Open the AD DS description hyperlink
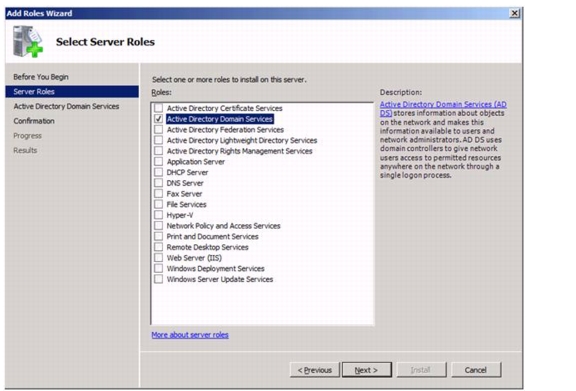Image resolution: width=576 pixels, height=391 pixels. click(443, 108)
